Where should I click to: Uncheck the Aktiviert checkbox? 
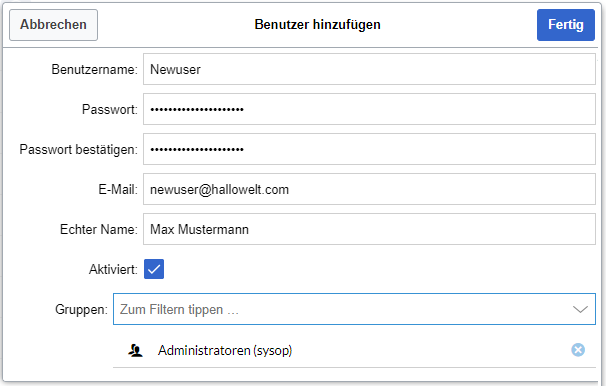[154, 269]
